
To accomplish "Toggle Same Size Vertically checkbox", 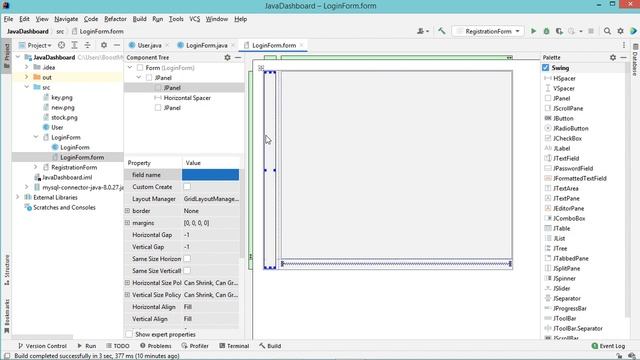I will pos(187,271).
